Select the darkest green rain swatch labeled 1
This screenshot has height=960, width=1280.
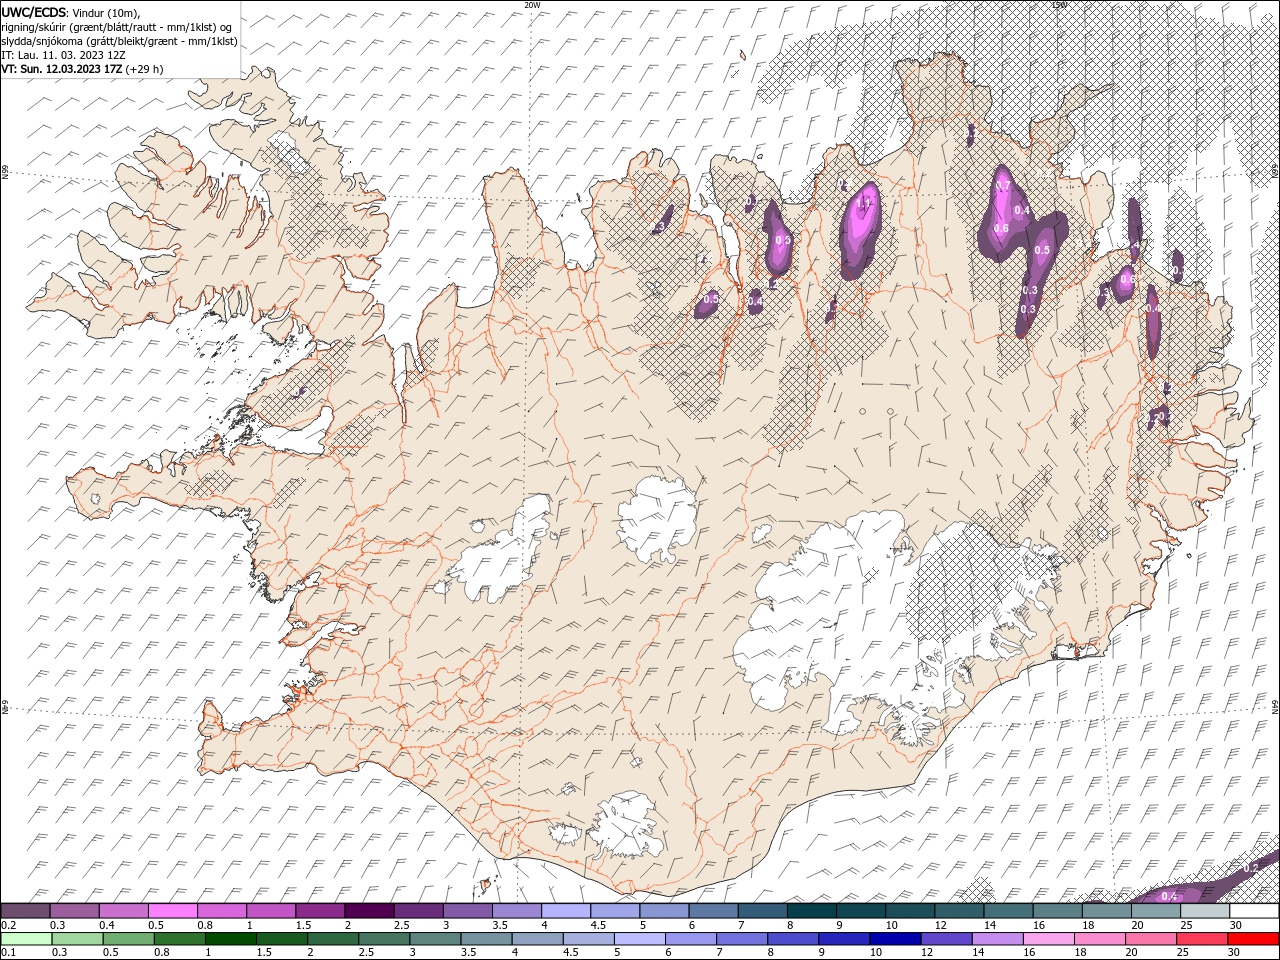click(230, 939)
